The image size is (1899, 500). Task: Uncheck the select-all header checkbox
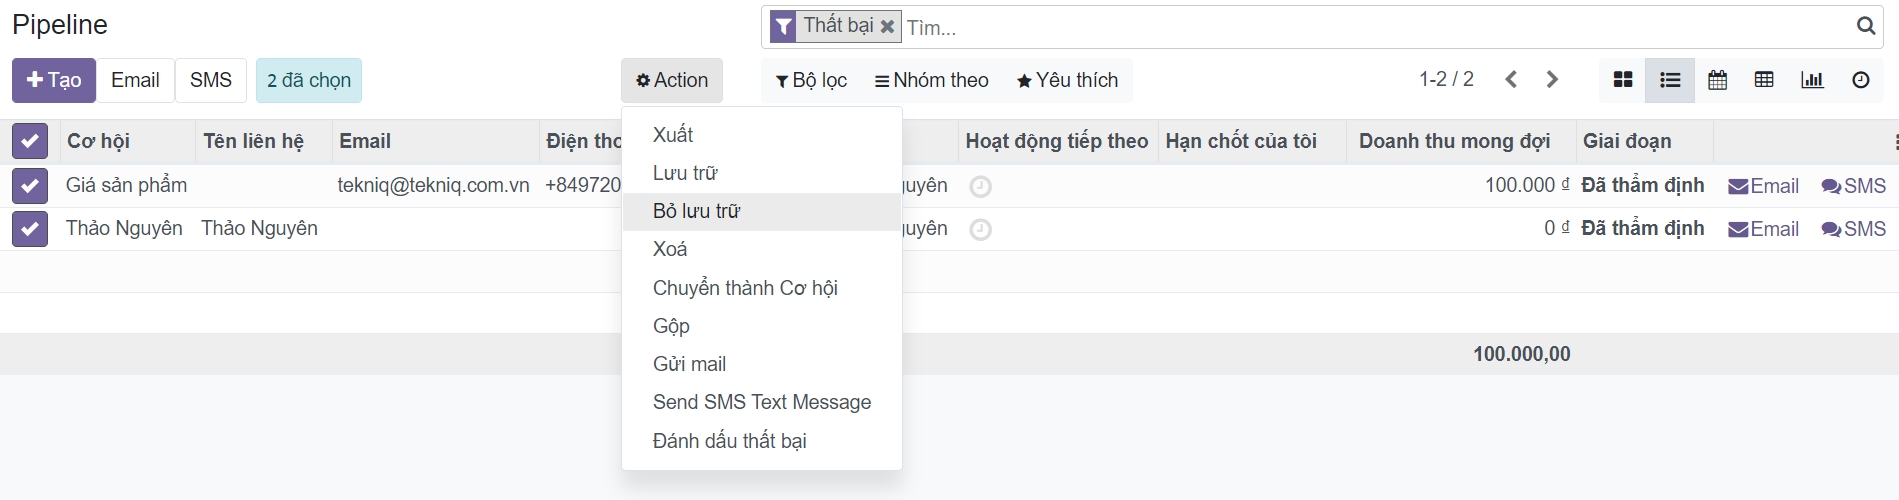tap(30, 141)
